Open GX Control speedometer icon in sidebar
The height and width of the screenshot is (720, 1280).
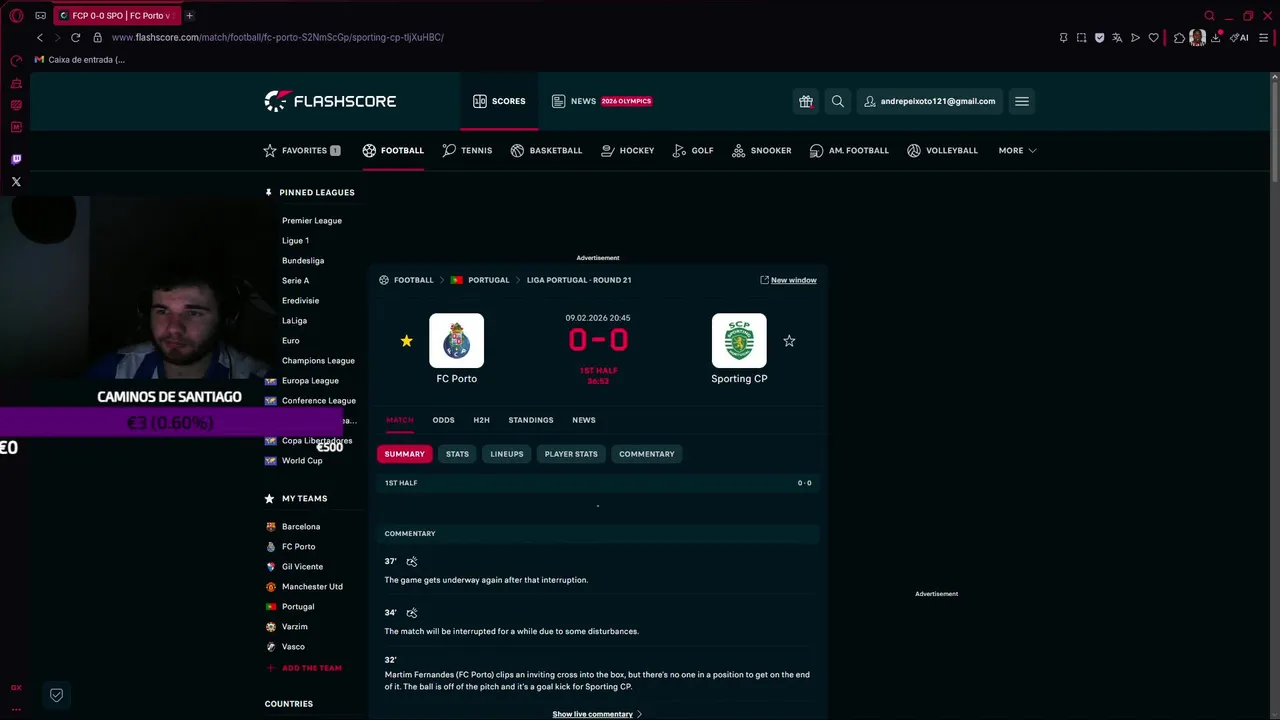tap(16, 61)
